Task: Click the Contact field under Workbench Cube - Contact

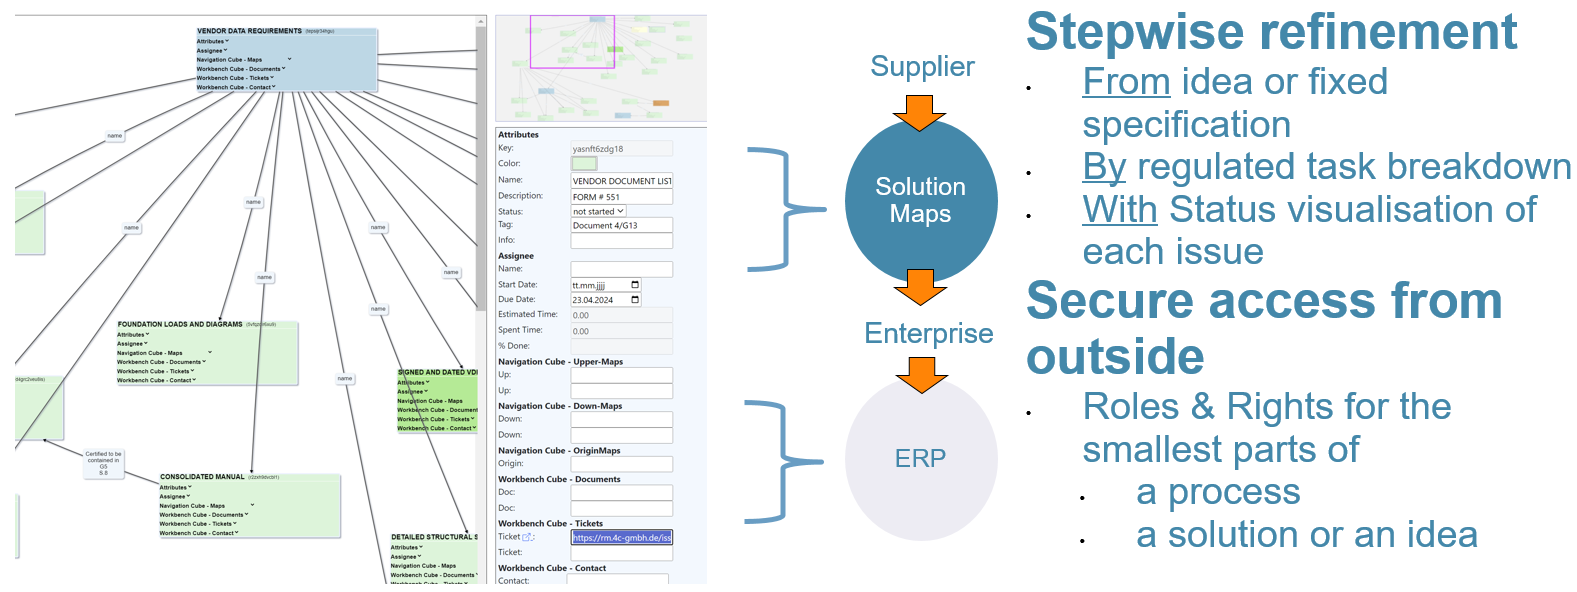Action: coord(619,579)
